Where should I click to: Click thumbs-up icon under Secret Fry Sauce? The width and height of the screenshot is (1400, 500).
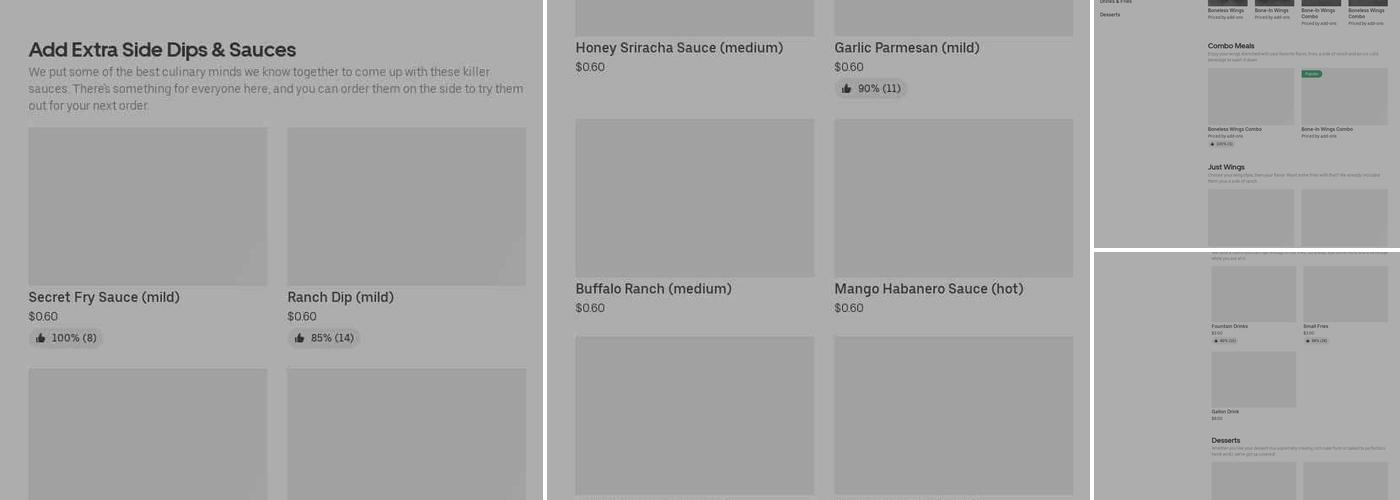41,338
